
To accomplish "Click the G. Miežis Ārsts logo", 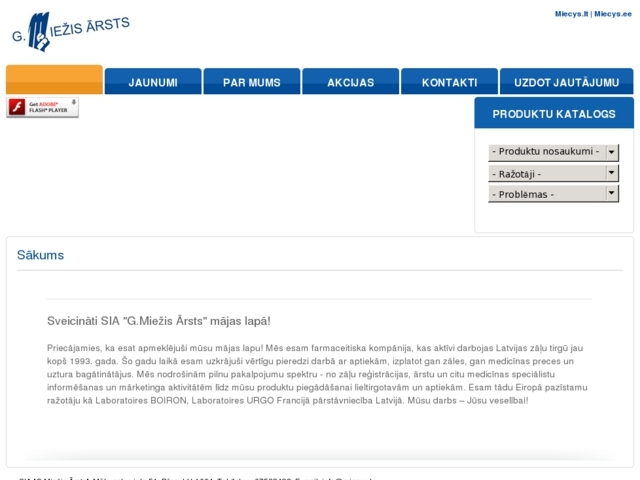I will 71,32.
